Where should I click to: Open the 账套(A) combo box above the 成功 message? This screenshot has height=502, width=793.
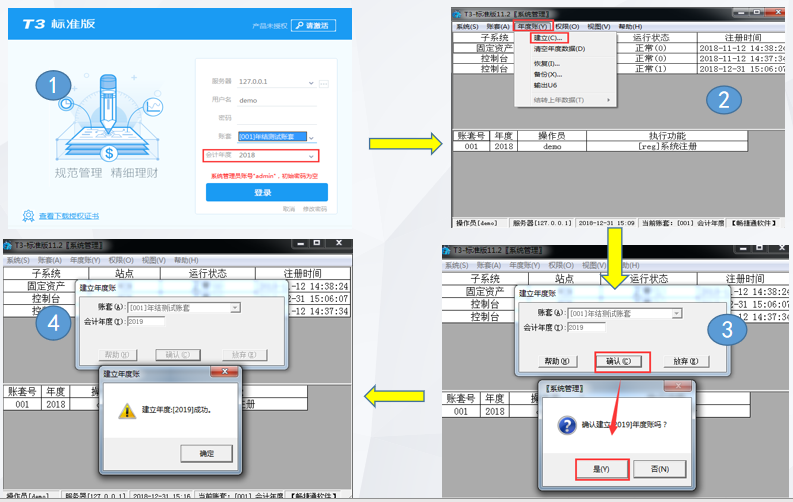[x=235, y=308]
